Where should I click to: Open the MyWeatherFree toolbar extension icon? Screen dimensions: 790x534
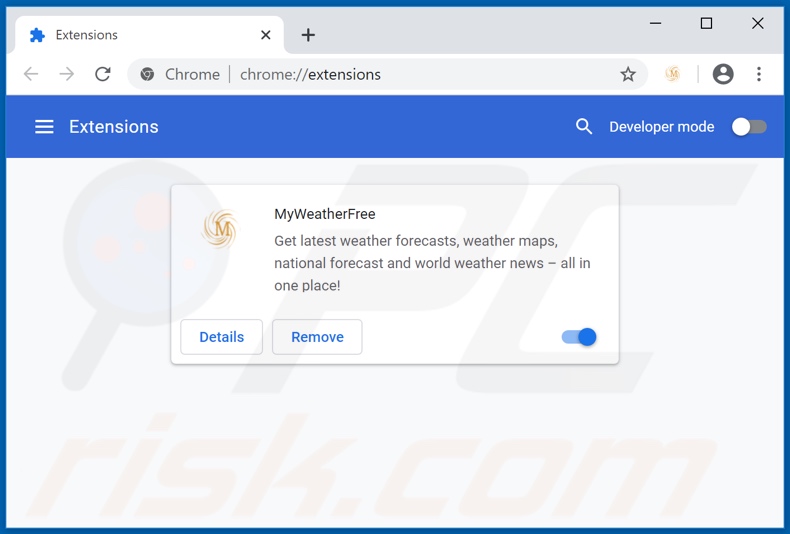point(673,74)
